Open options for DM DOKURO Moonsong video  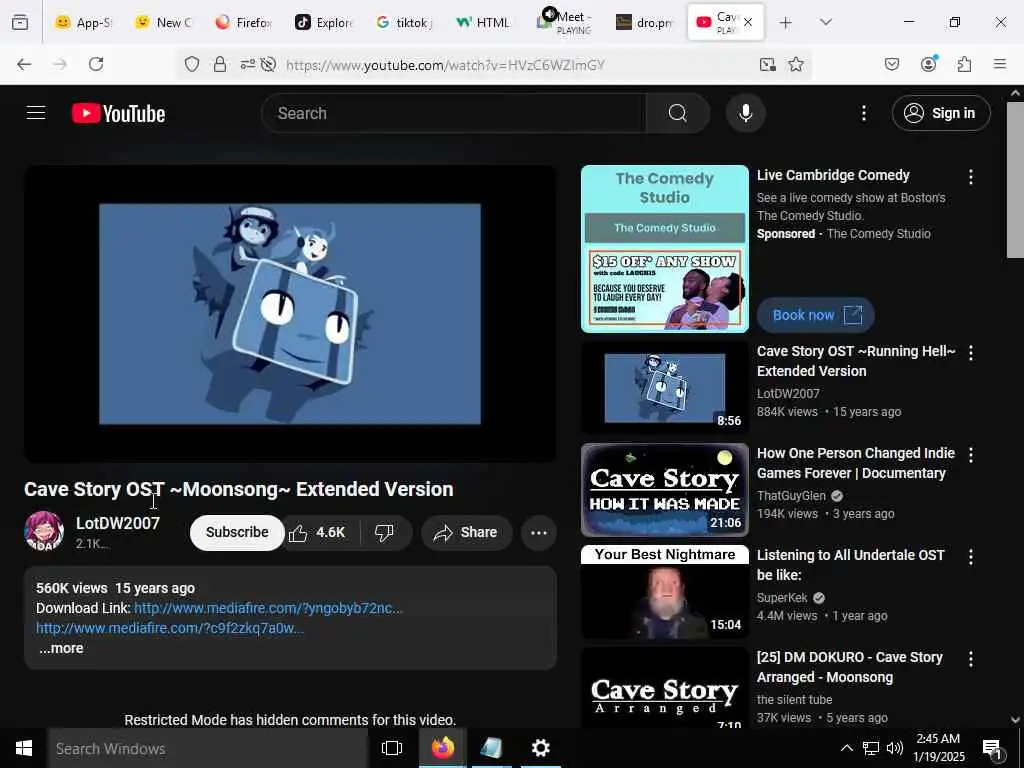[970, 659]
